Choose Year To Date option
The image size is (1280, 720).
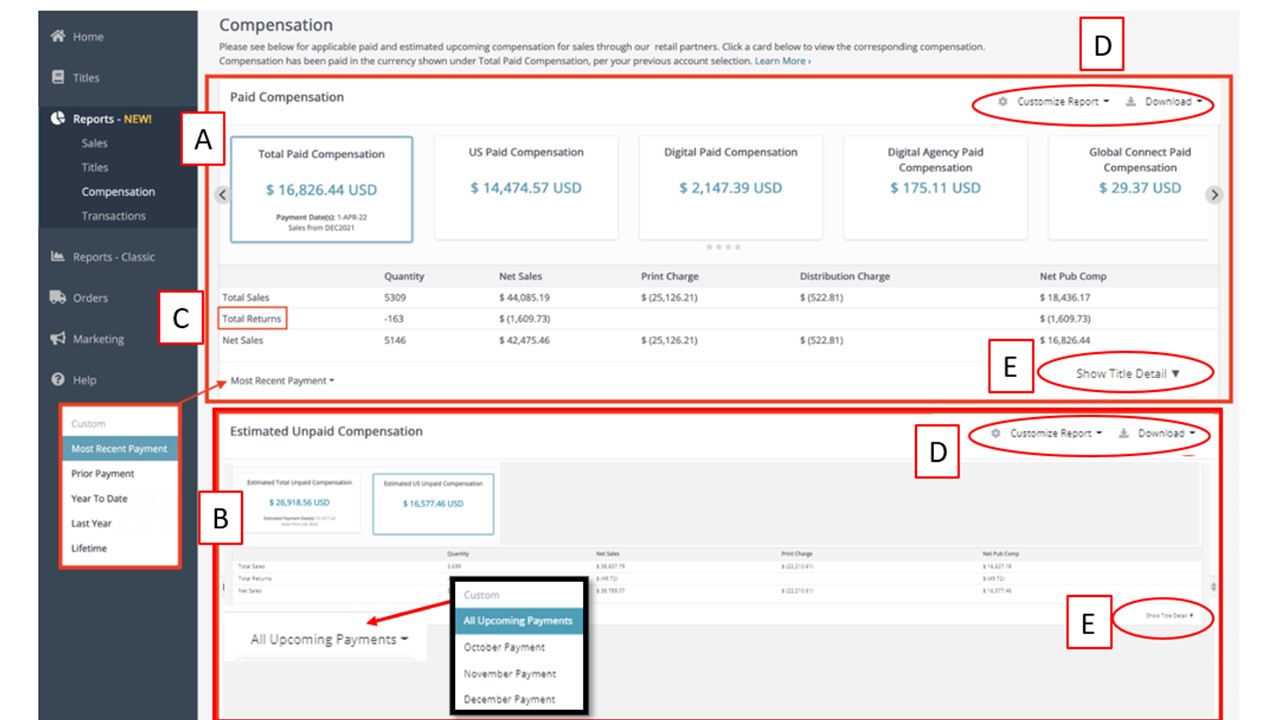[119, 498]
